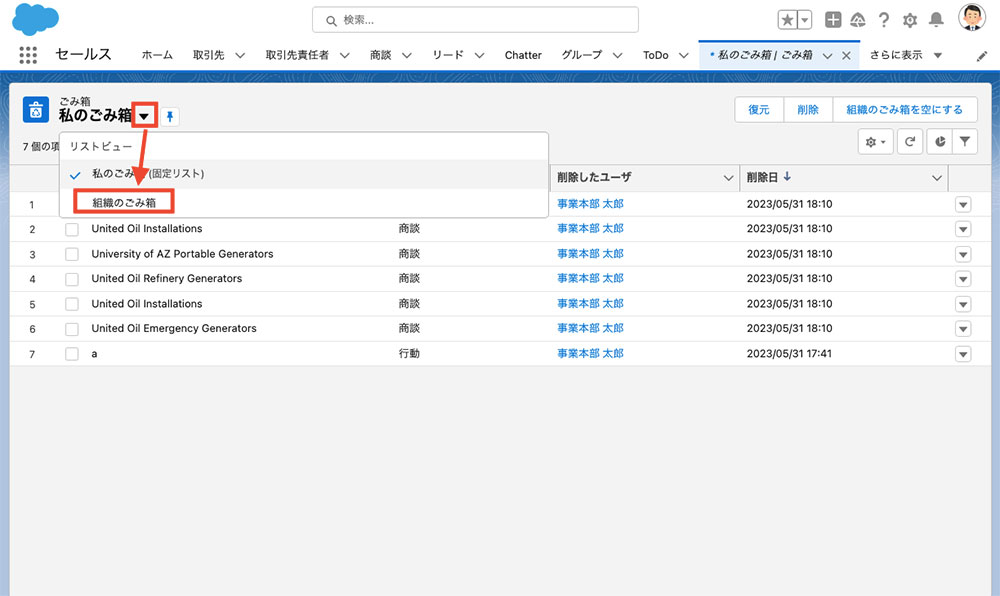The height and width of the screenshot is (596, 1000).
Task: Expand the 取引先責任者 tab chevron
Action: [345, 55]
